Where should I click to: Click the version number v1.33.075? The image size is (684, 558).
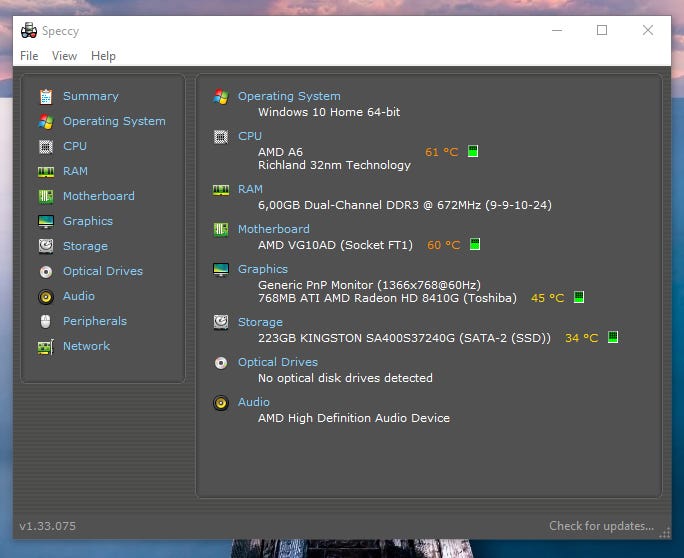pyautogui.click(x=48, y=526)
